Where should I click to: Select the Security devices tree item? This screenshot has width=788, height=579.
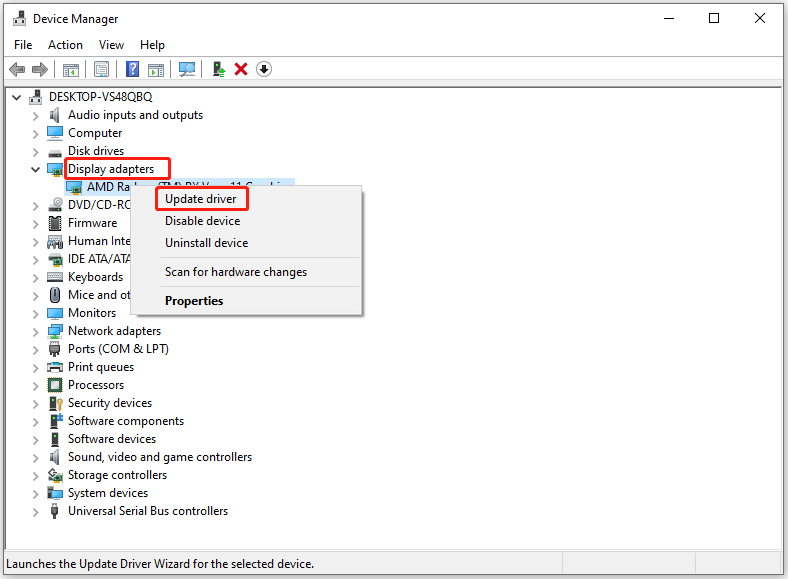(x=110, y=403)
